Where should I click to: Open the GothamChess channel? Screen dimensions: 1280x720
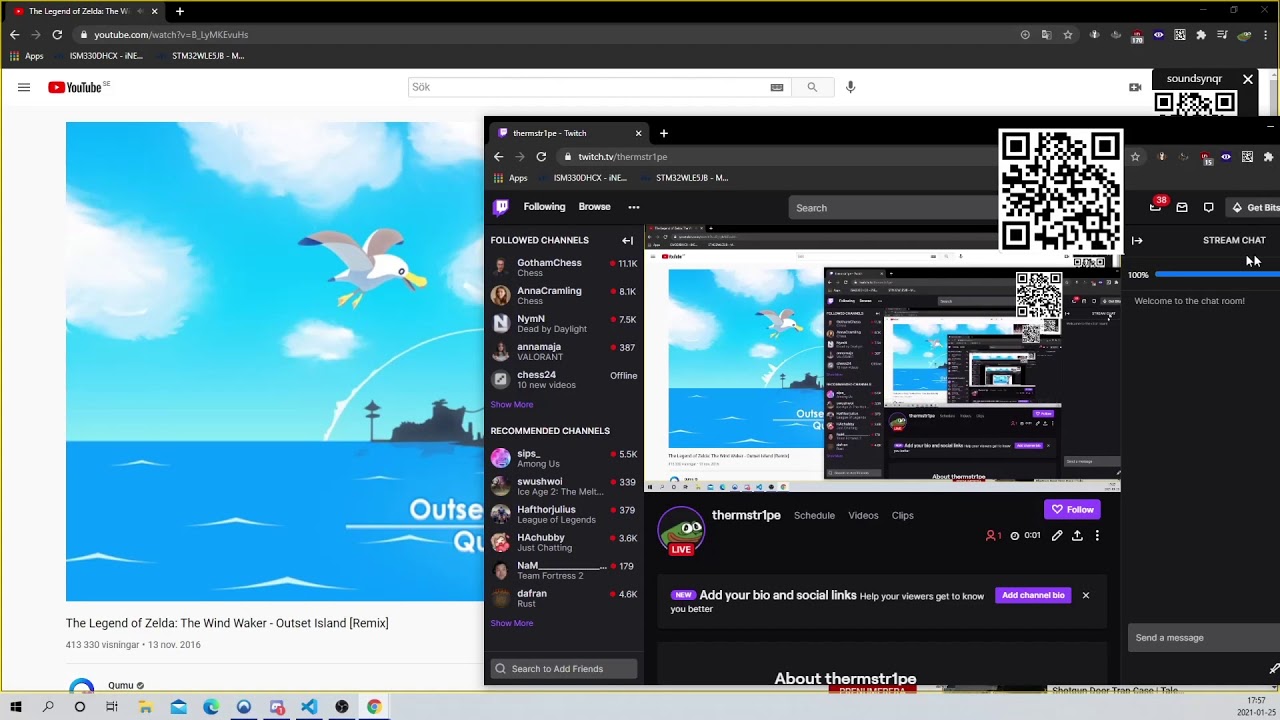[564, 267]
